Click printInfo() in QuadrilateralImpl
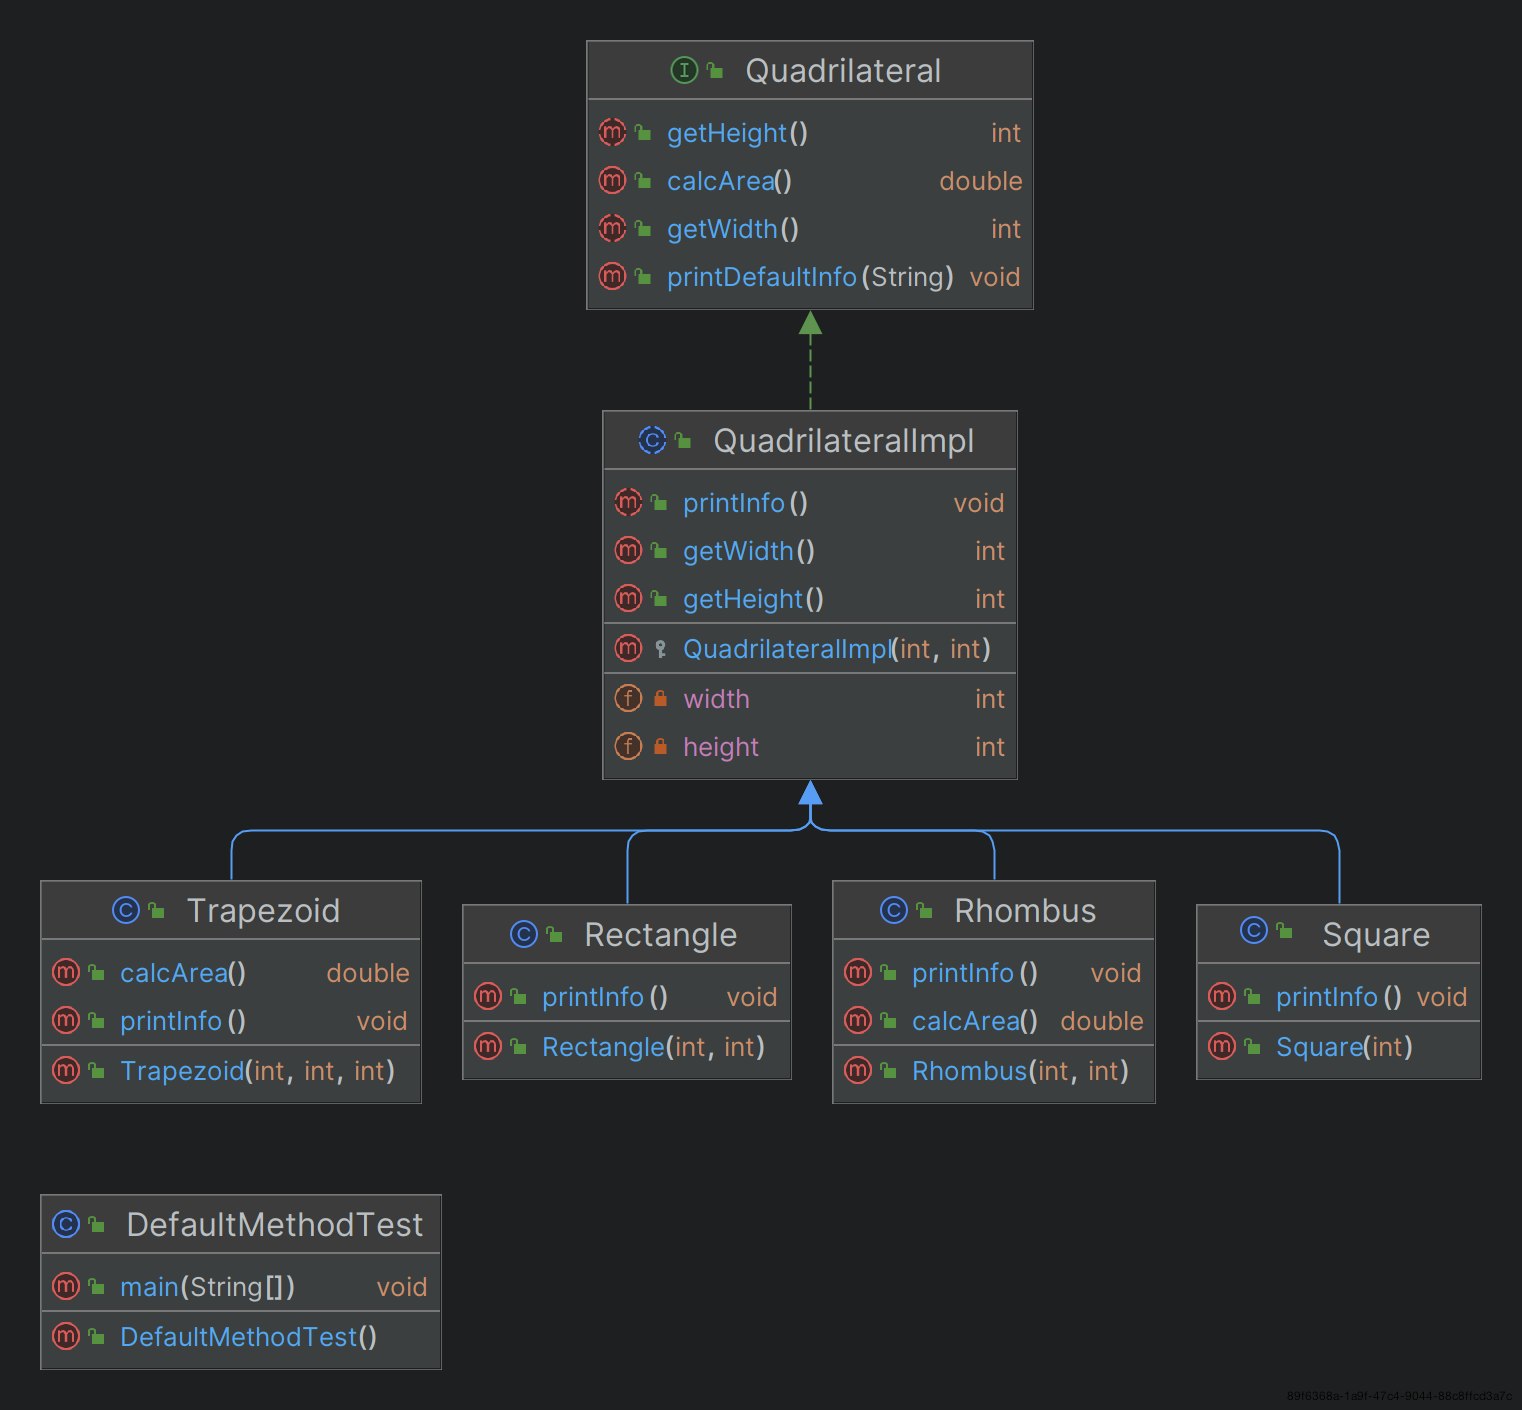The height and width of the screenshot is (1410, 1522). [x=745, y=503]
